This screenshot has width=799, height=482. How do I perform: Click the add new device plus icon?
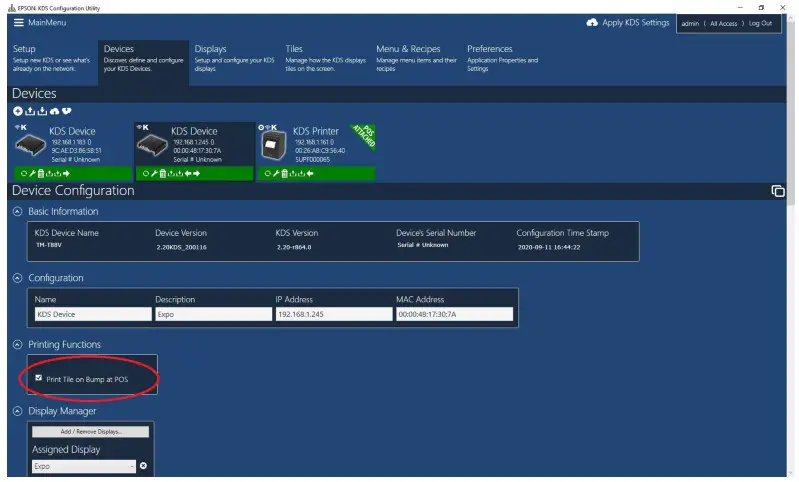click(18, 111)
